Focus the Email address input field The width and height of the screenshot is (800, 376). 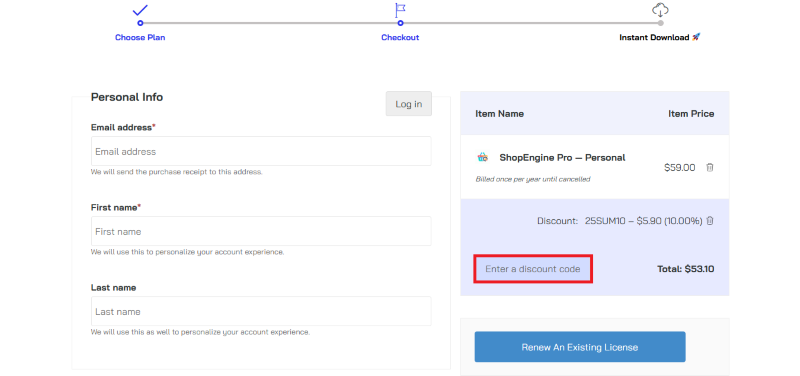261,151
